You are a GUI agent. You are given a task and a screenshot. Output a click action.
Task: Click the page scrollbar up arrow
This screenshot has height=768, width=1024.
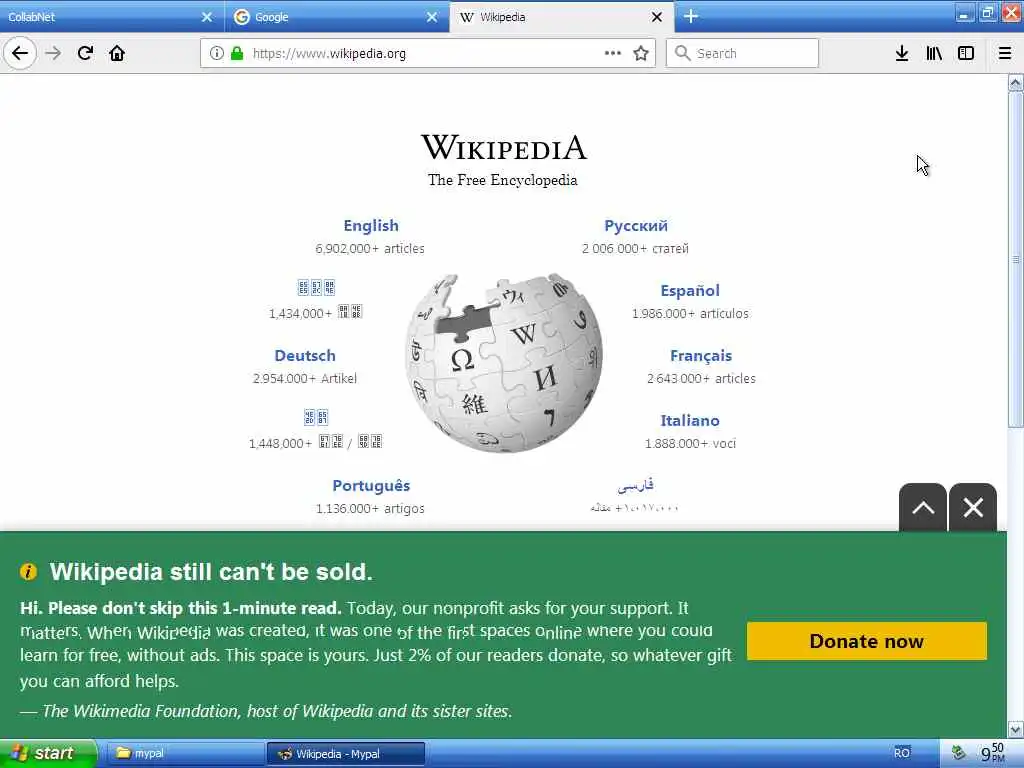[1016, 82]
